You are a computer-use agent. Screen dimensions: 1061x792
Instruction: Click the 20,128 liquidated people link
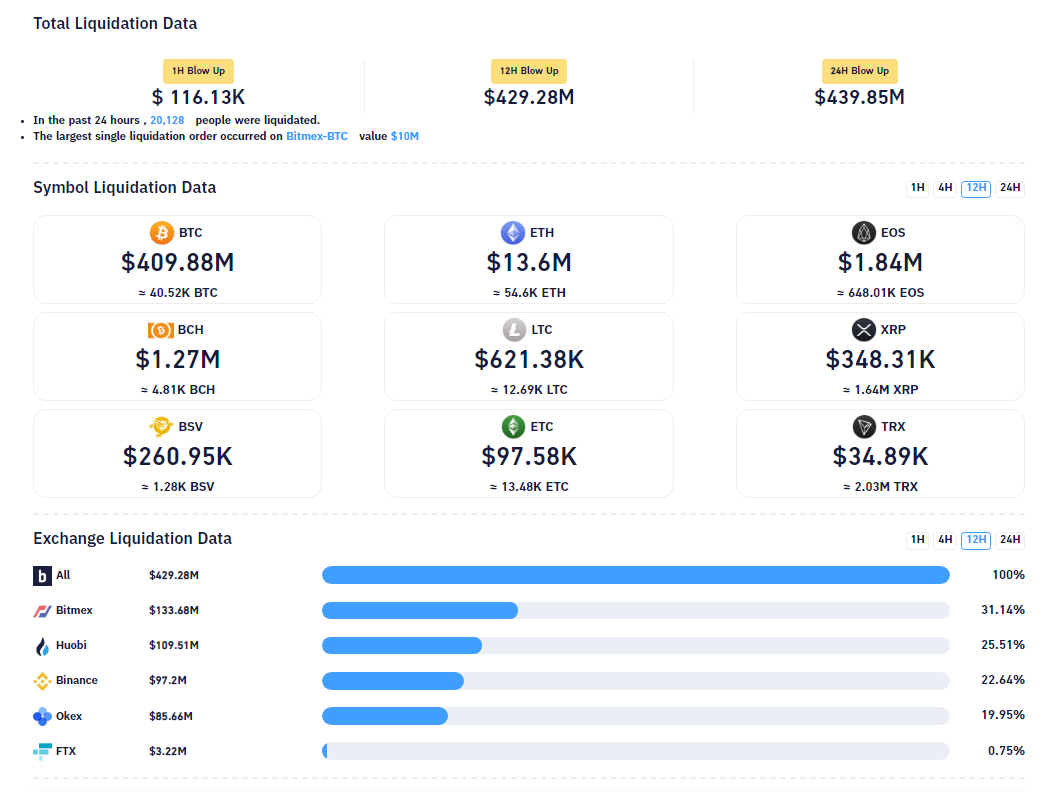click(x=167, y=120)
